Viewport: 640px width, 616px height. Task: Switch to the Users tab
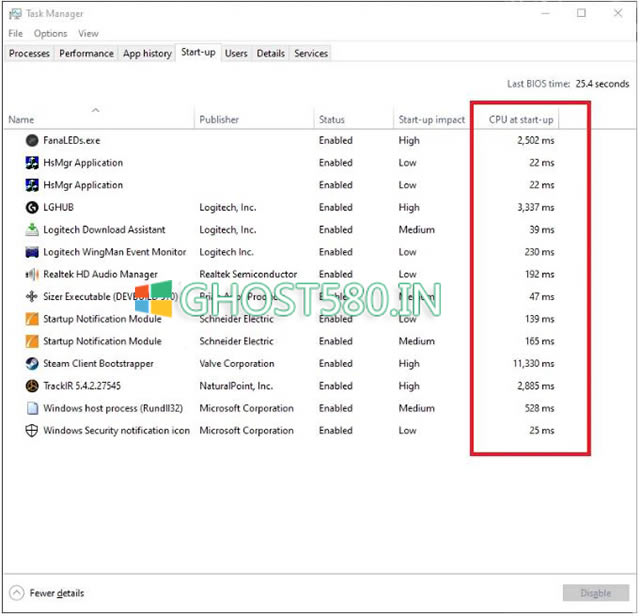[x=236, y=53]
